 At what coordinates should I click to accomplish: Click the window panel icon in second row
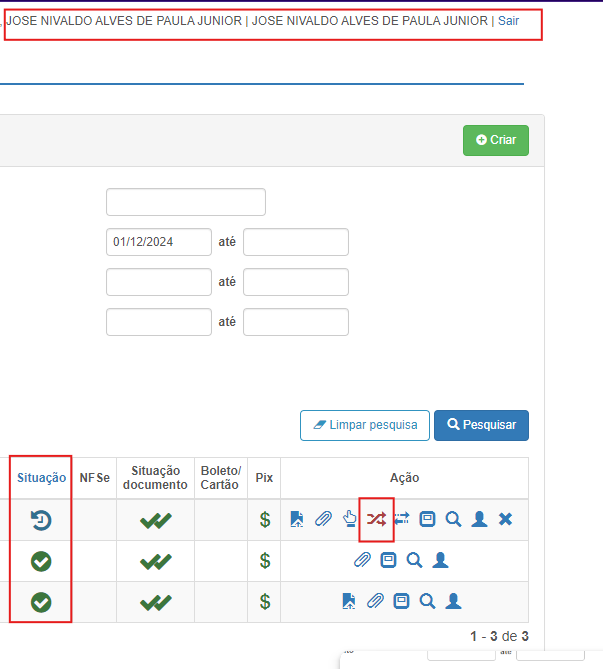pyautogui.click(x=389, y=560)
